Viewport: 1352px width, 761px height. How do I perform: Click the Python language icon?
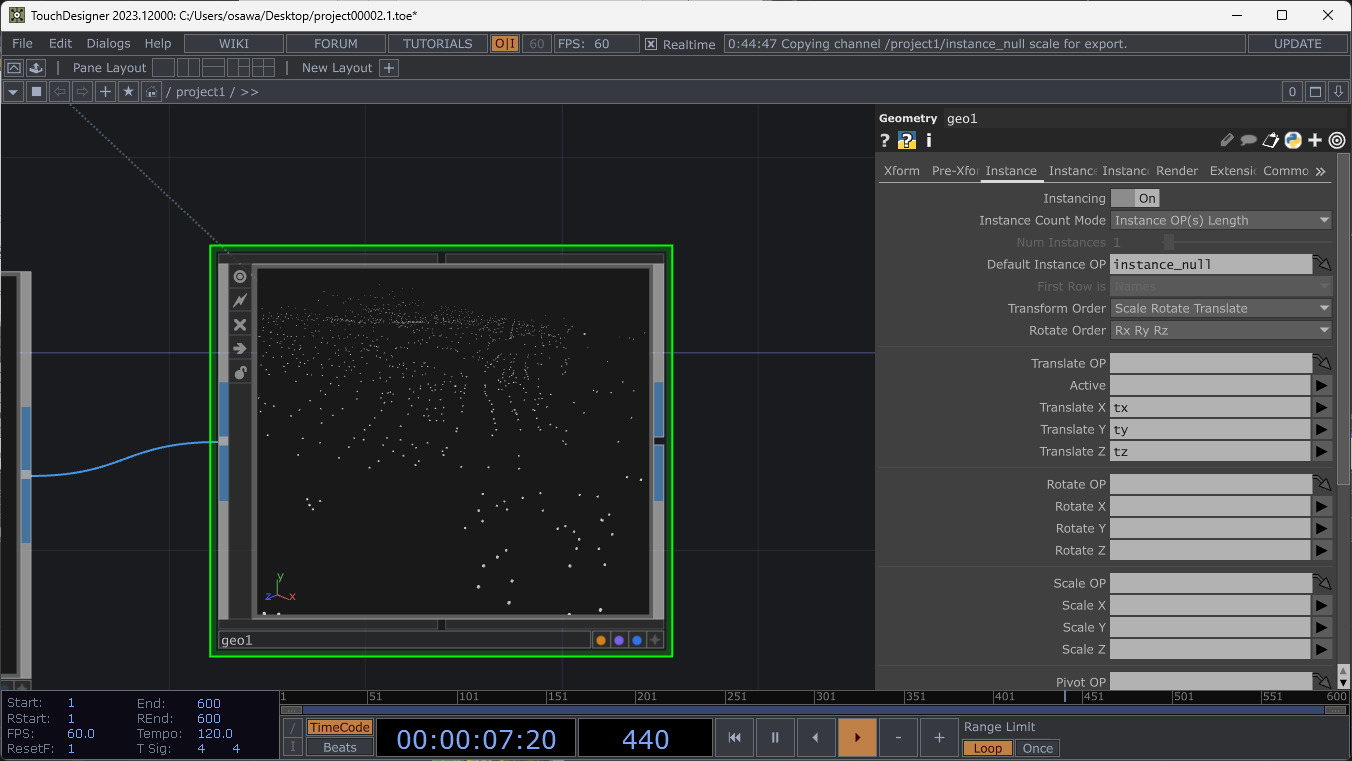(x=1293, y=141)
